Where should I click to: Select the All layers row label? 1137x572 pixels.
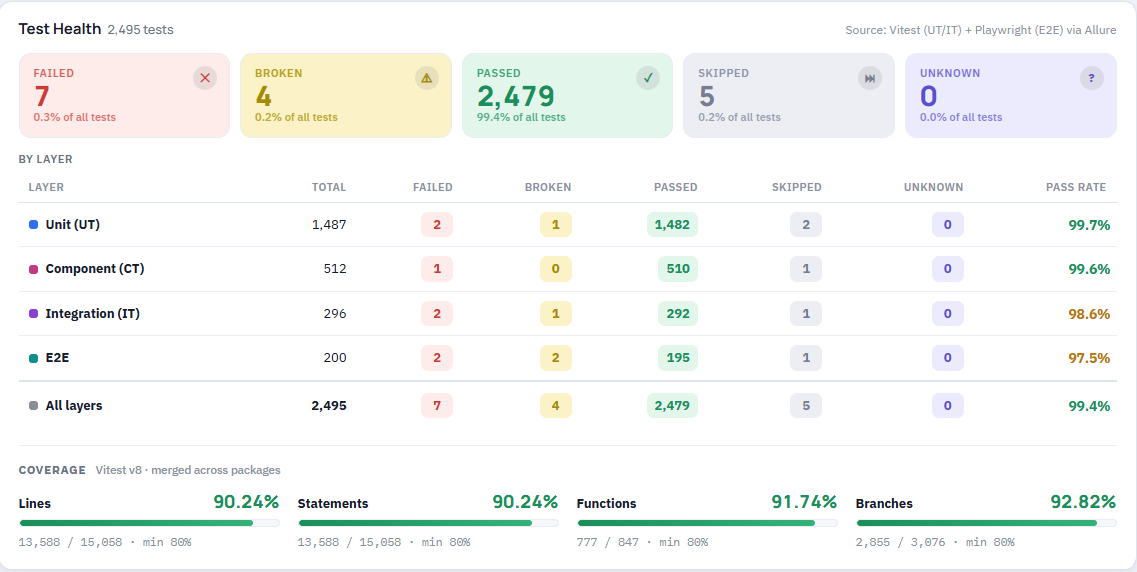tap(74, 406)
